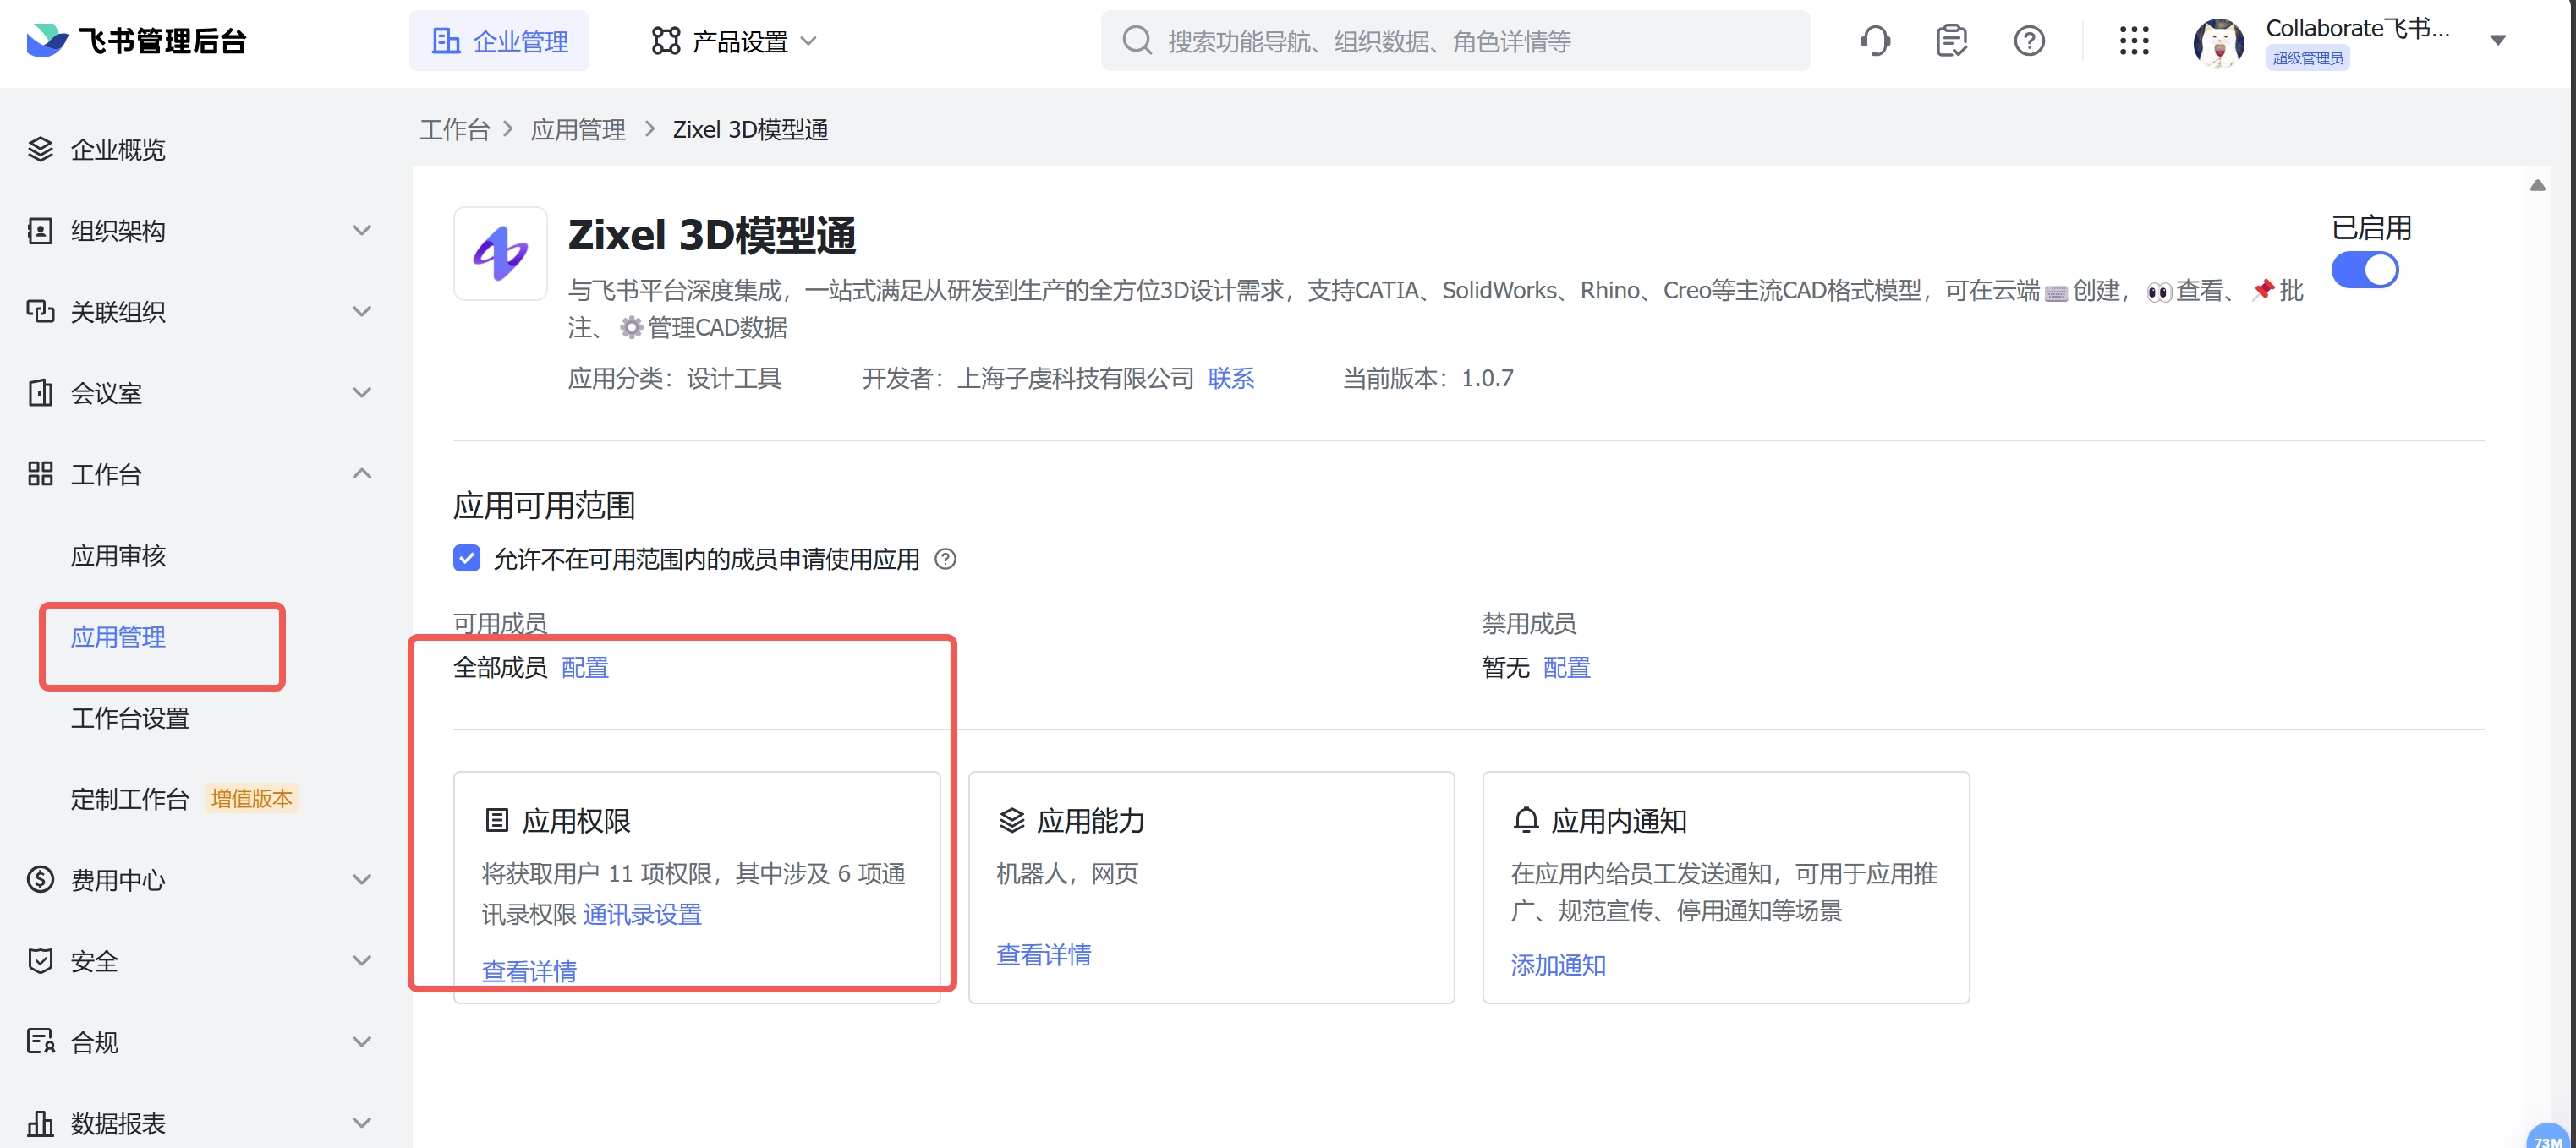Disable the 已启用 app toggle switch
2576x1148 pixels.
point(2365,269)
